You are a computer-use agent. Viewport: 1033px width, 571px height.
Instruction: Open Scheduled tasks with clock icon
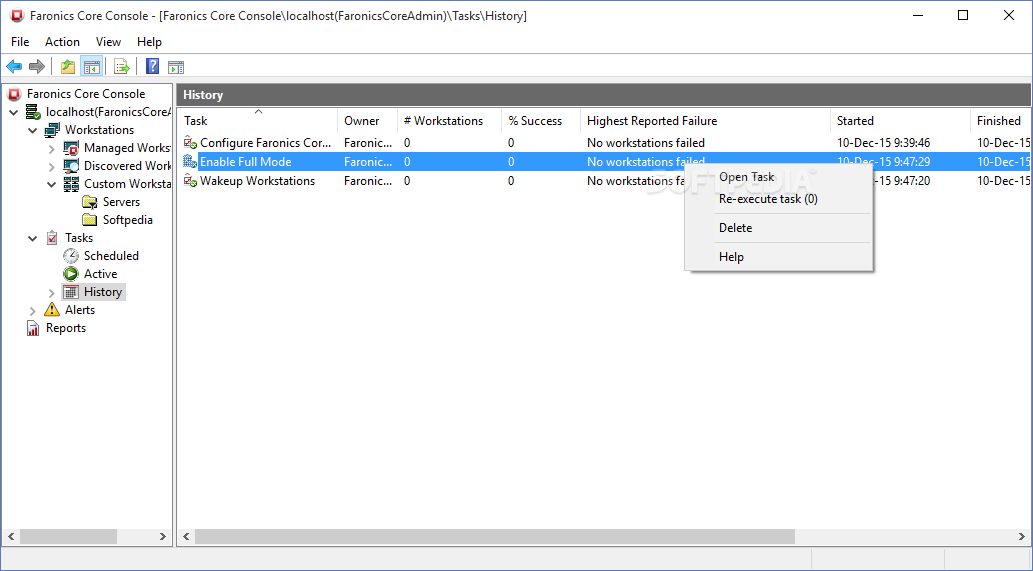(111, 256)
